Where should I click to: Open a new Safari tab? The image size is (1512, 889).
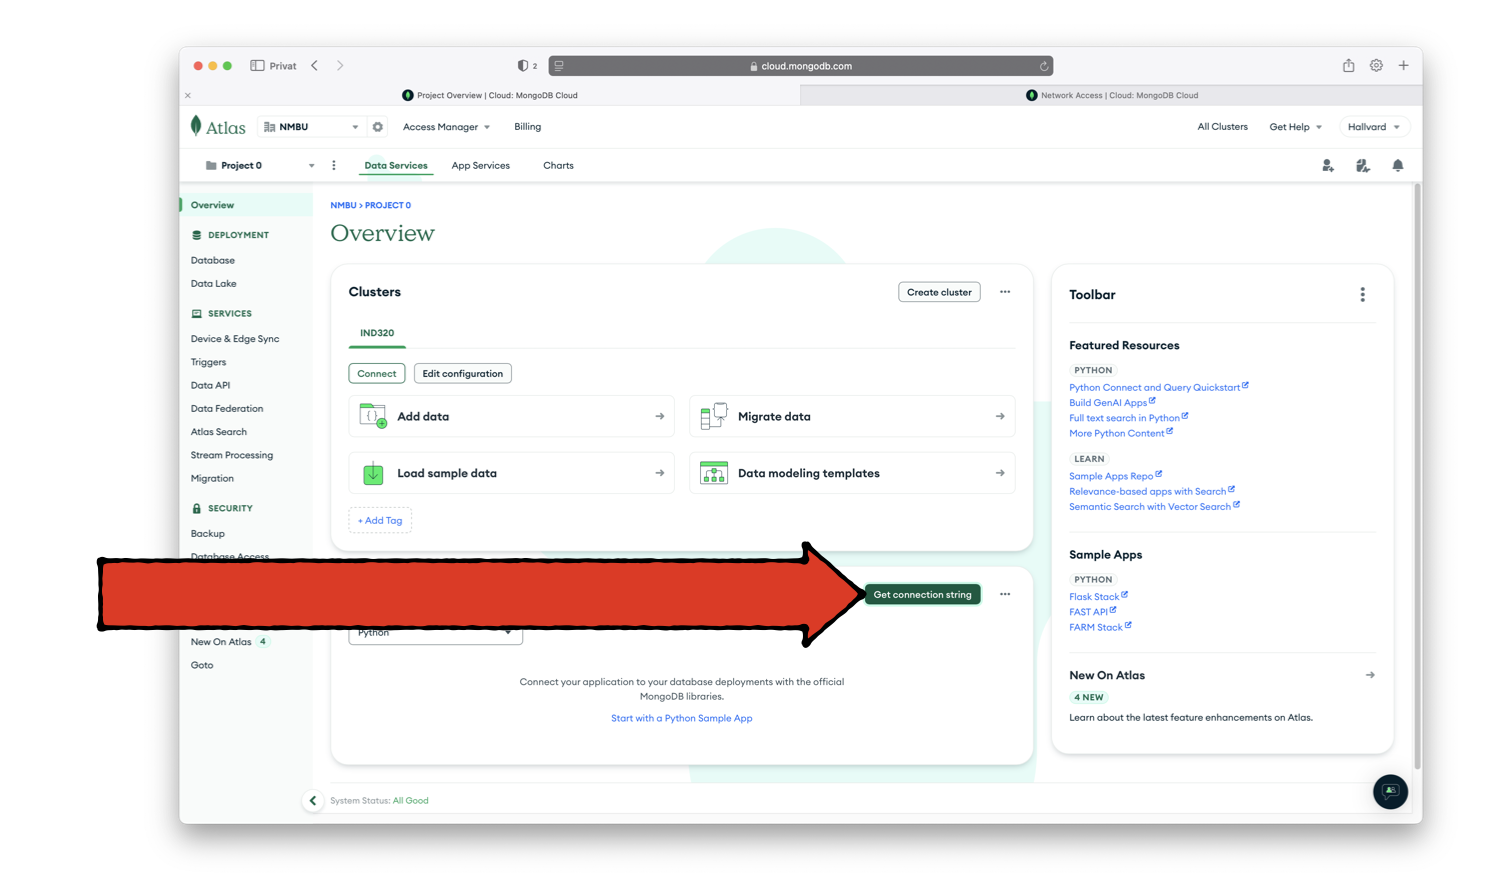[x=1404, y=66]
